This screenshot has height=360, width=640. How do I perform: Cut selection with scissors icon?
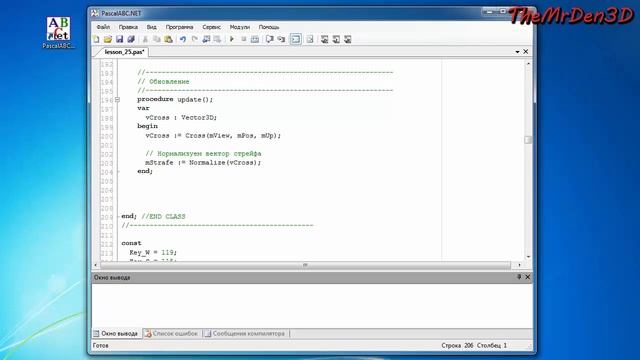tap(145, 39)
